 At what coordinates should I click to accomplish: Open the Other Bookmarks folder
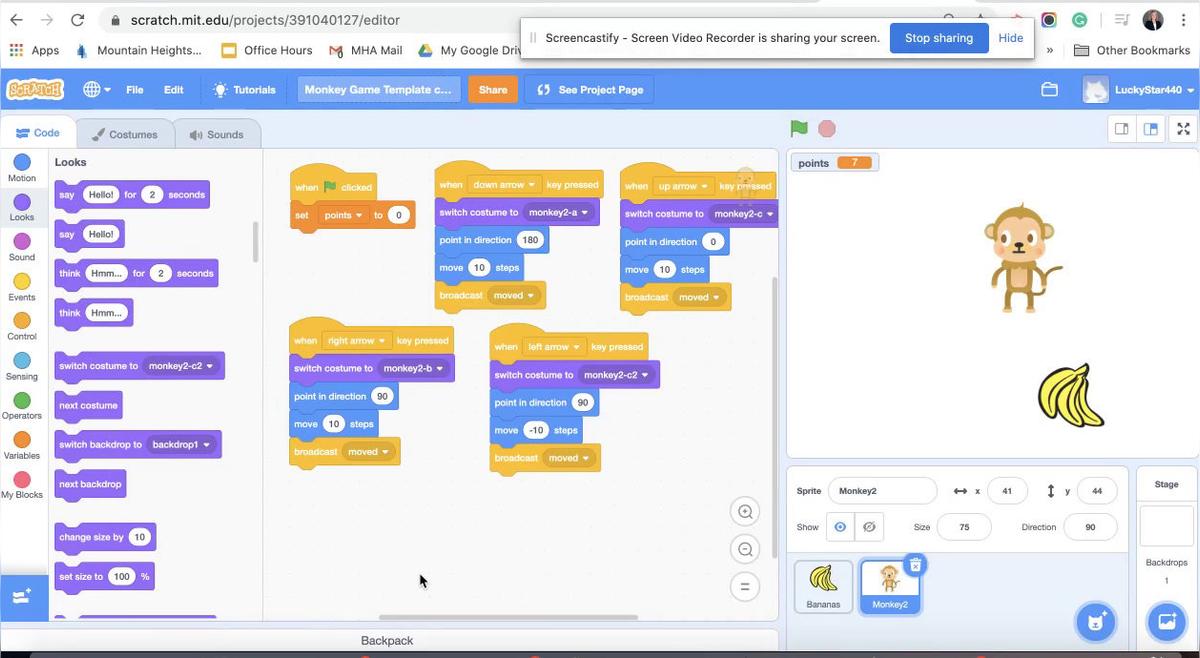pyautogui.click(x=1131, y=50)
